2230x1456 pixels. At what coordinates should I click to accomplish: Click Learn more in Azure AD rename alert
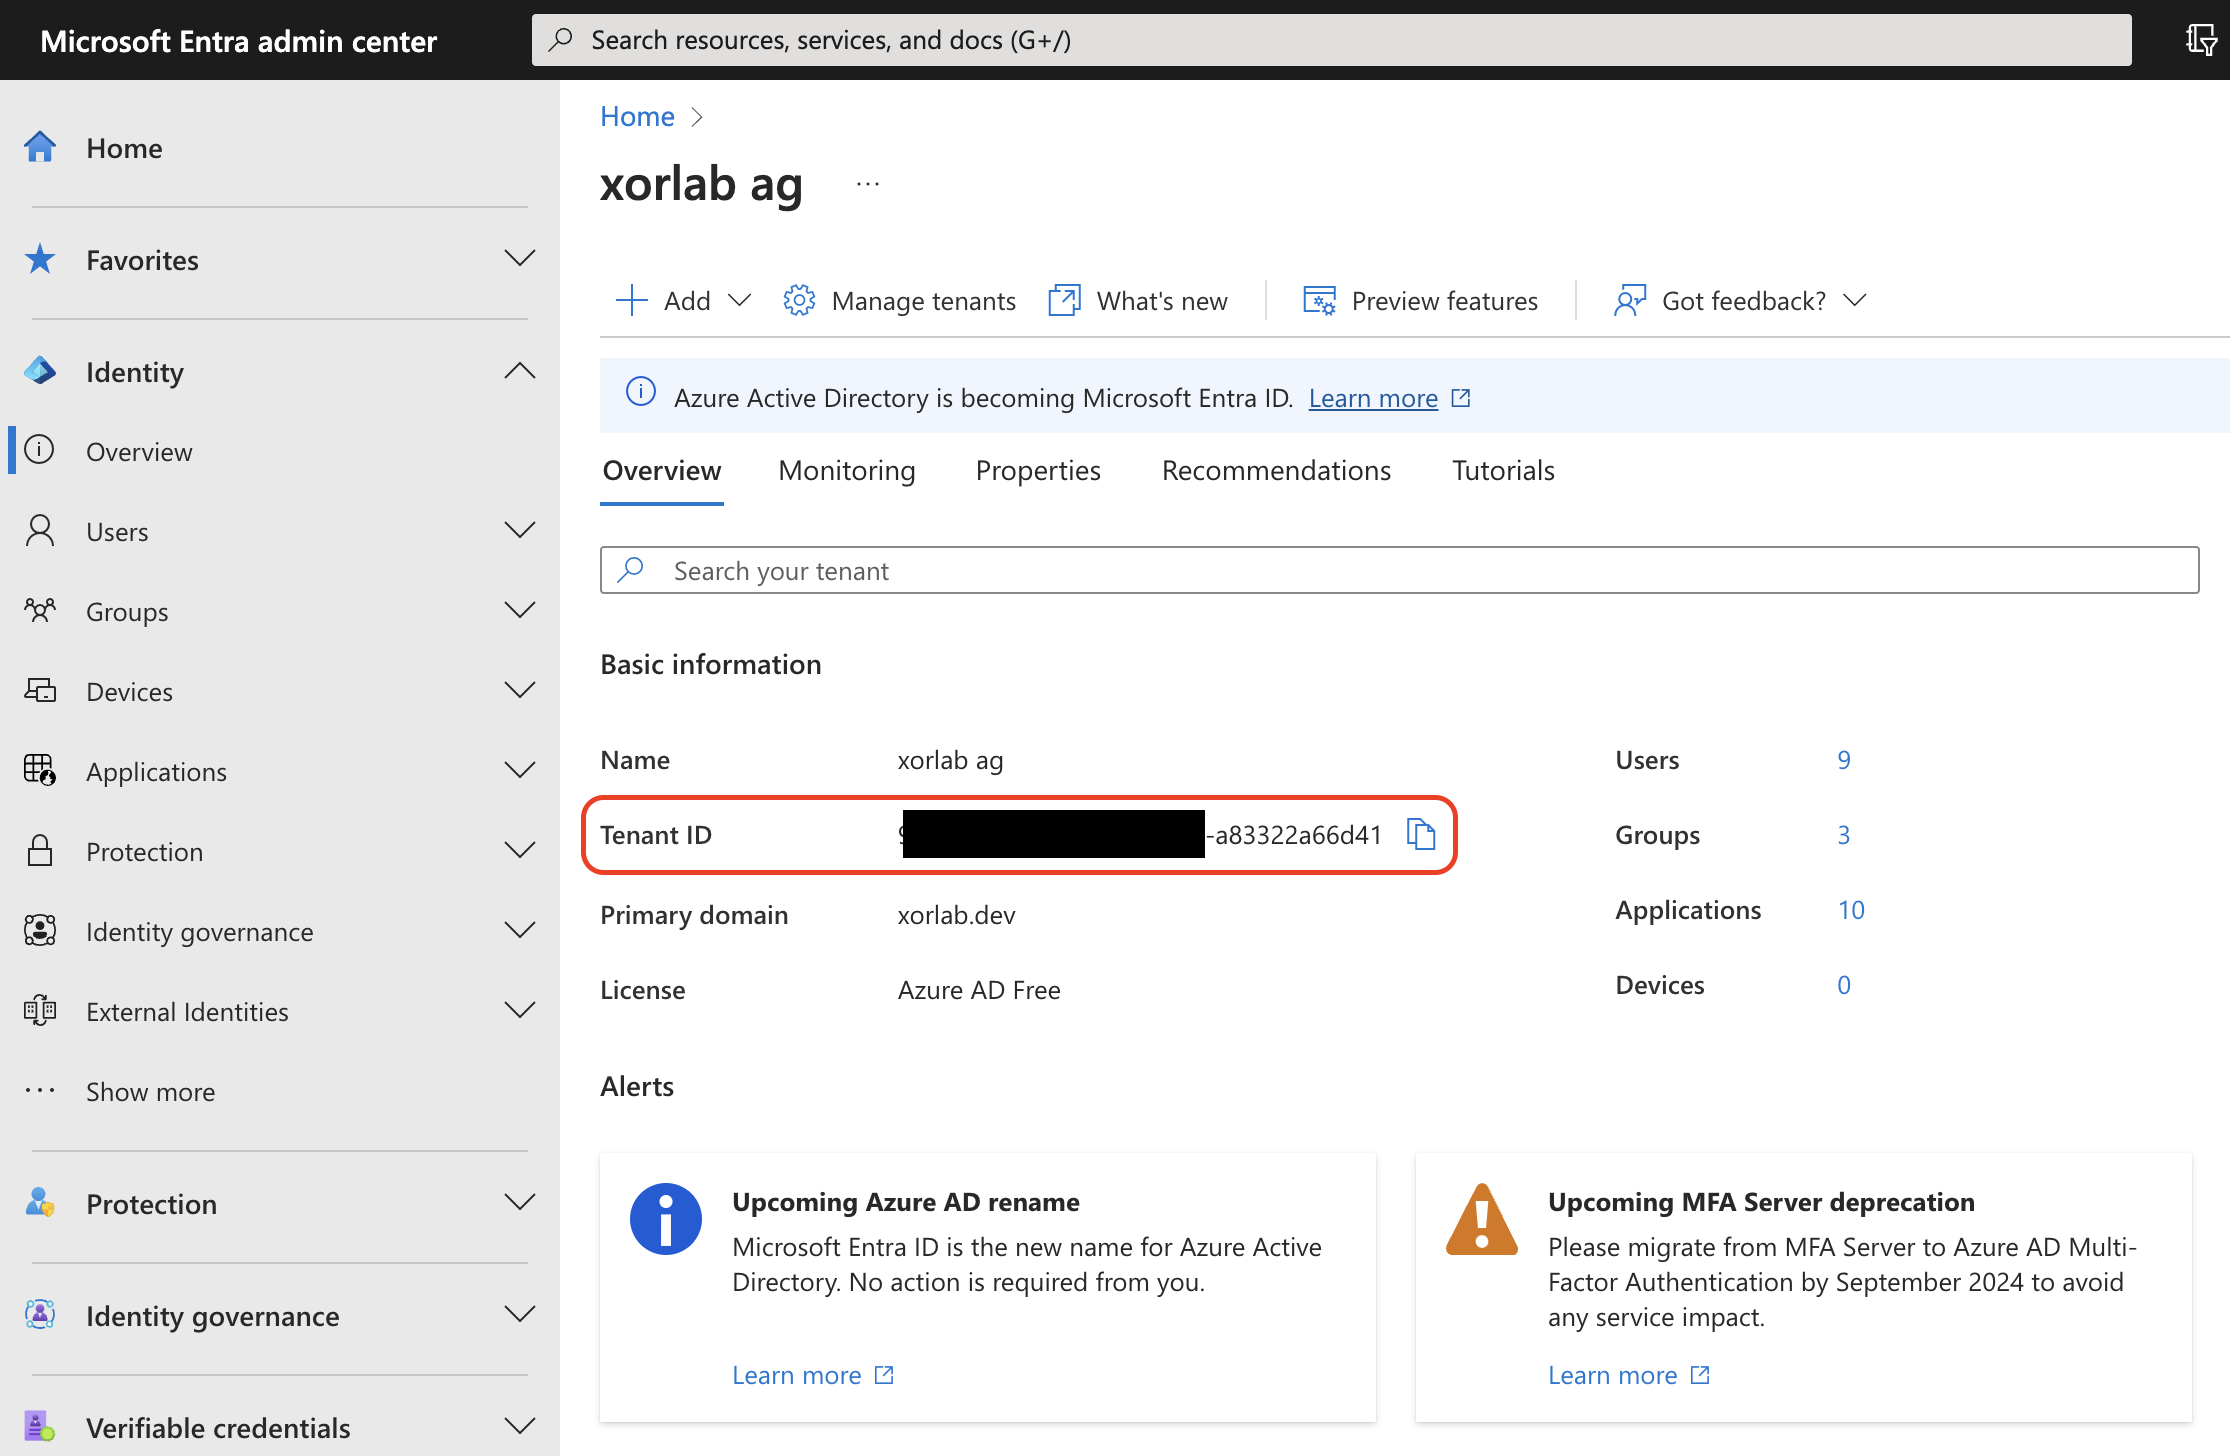coord(796,1375)
